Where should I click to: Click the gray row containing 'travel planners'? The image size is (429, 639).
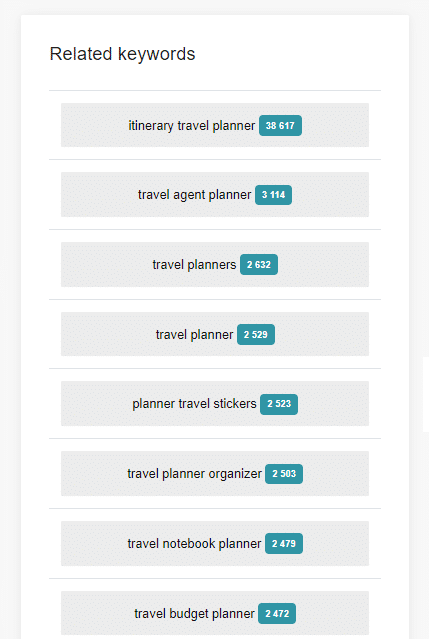[215, 264]
